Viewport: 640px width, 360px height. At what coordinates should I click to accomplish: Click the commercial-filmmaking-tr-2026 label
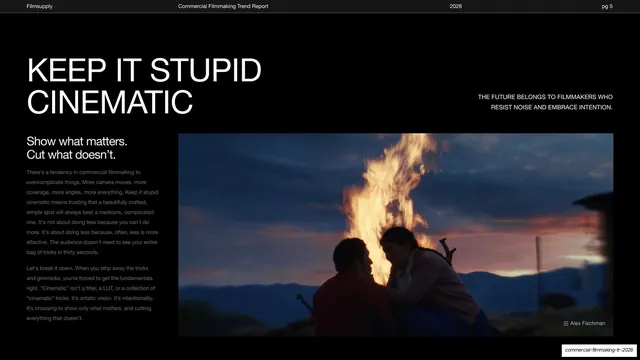click(x=599, y=350)
